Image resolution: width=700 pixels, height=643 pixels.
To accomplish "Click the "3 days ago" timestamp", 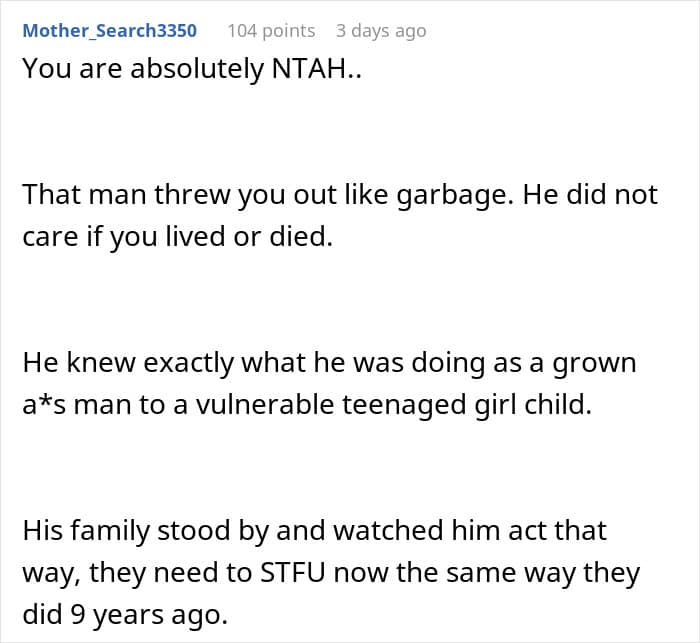I will pos(381,30).
